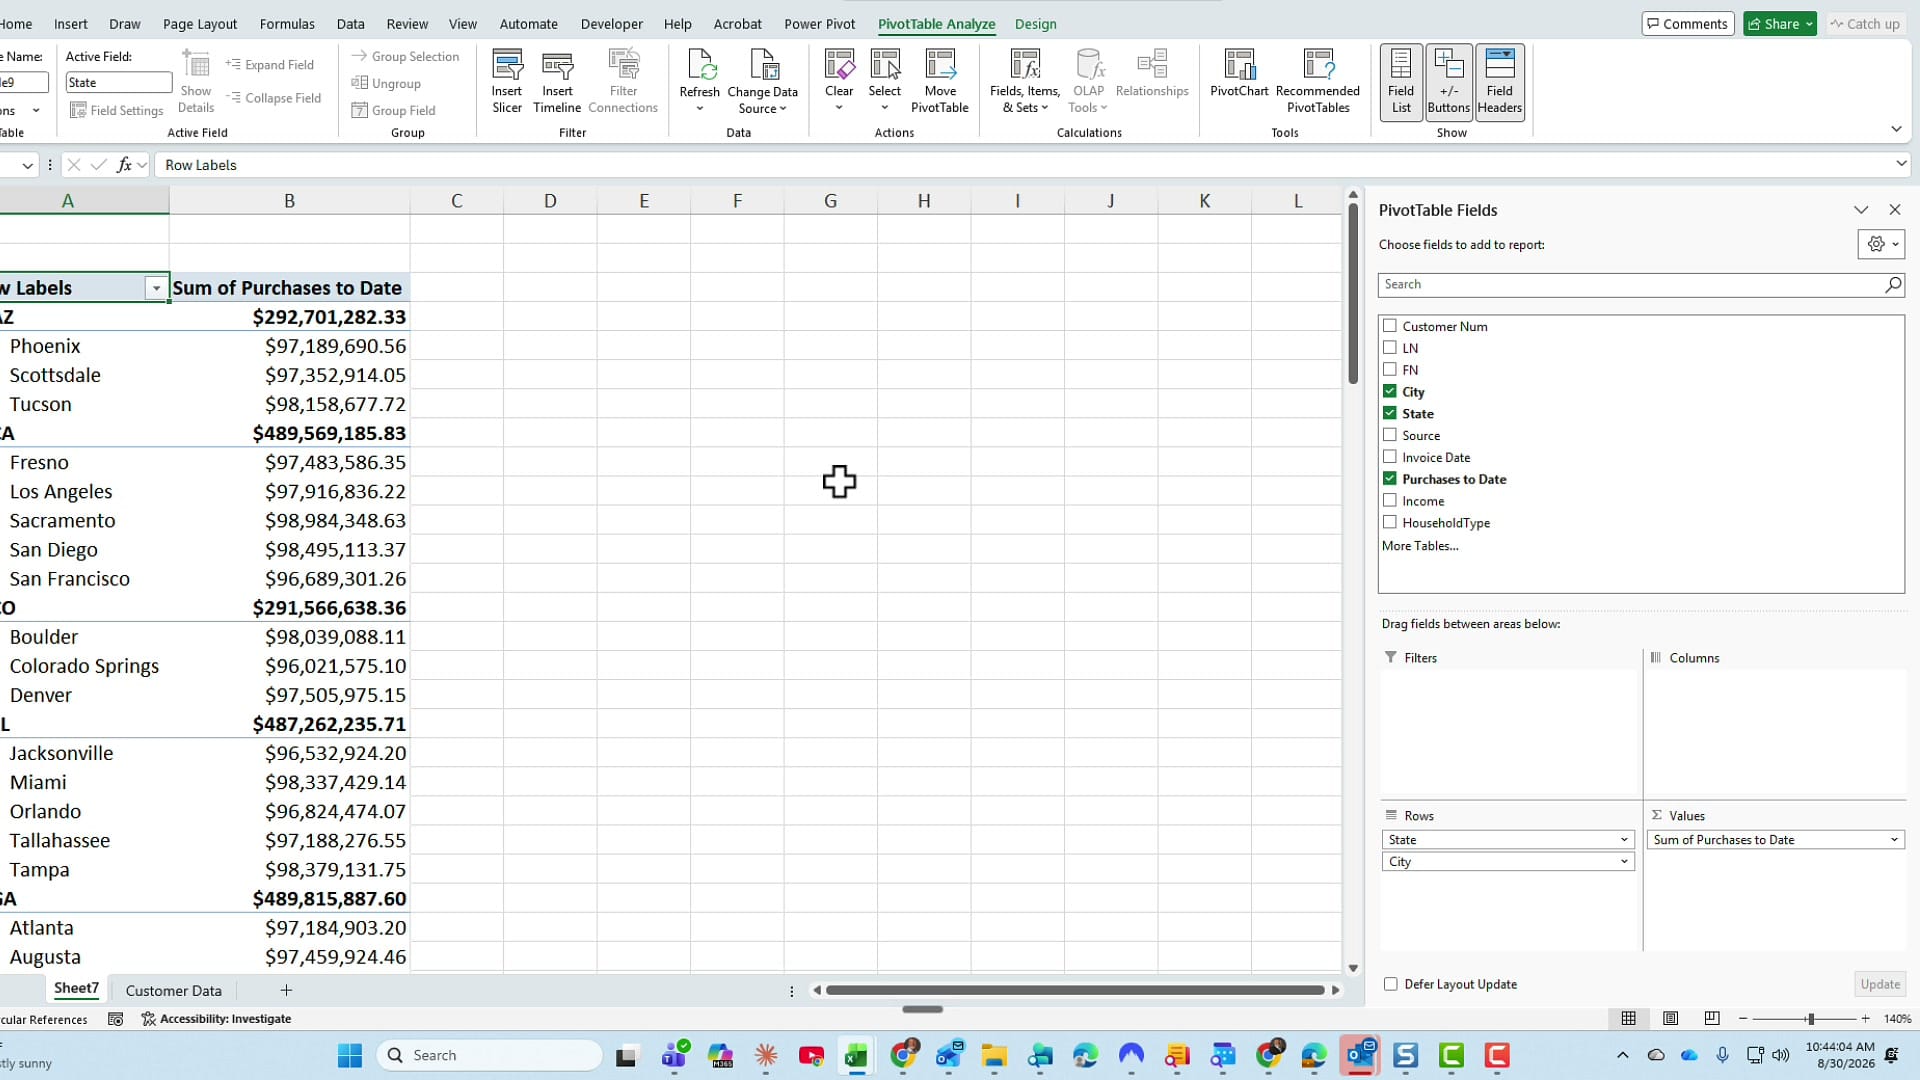Click the Insert Function fx icon
Image resolution: width=1920 pixels, height=1080 pixels.
click(x=124, y=165)
